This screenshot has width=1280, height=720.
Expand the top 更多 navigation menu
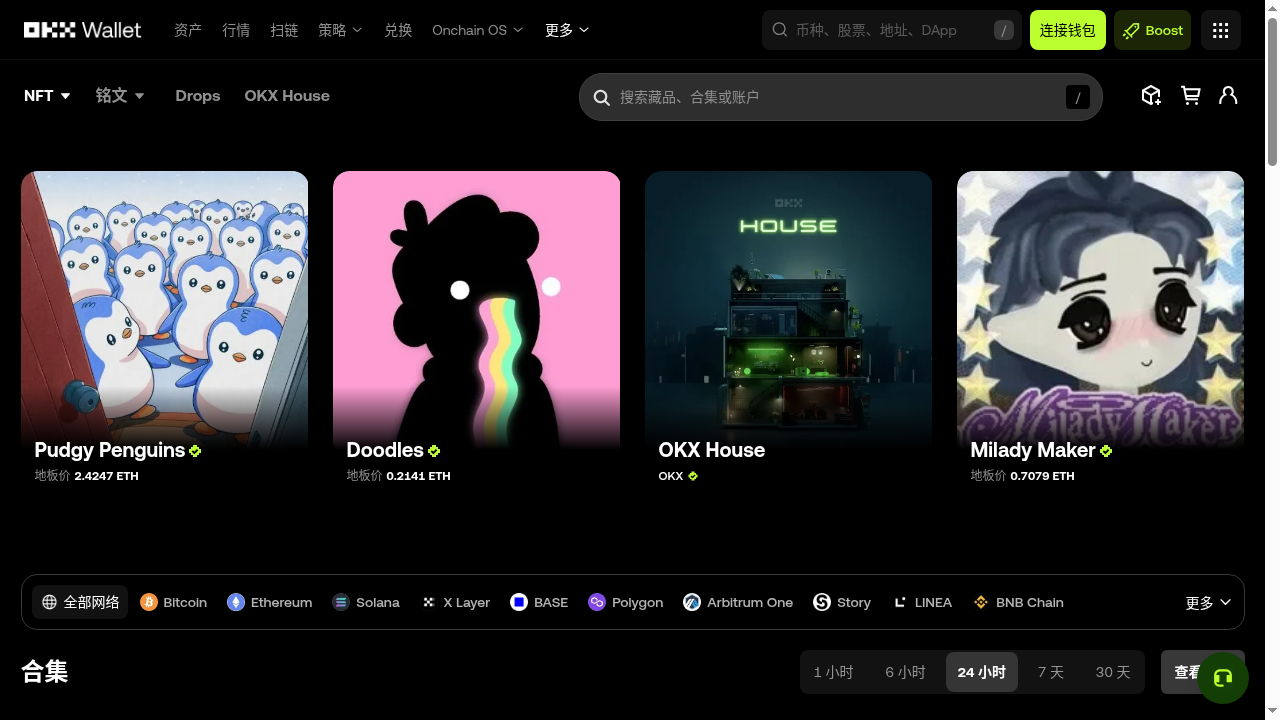pyautogui.click(x=567, y=30)
